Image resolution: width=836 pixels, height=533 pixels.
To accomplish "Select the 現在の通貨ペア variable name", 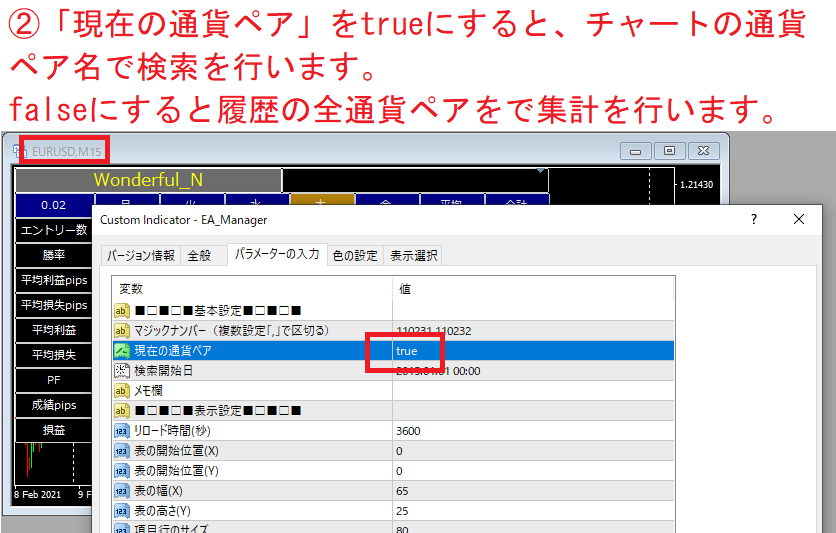I will tap(173, 351).
